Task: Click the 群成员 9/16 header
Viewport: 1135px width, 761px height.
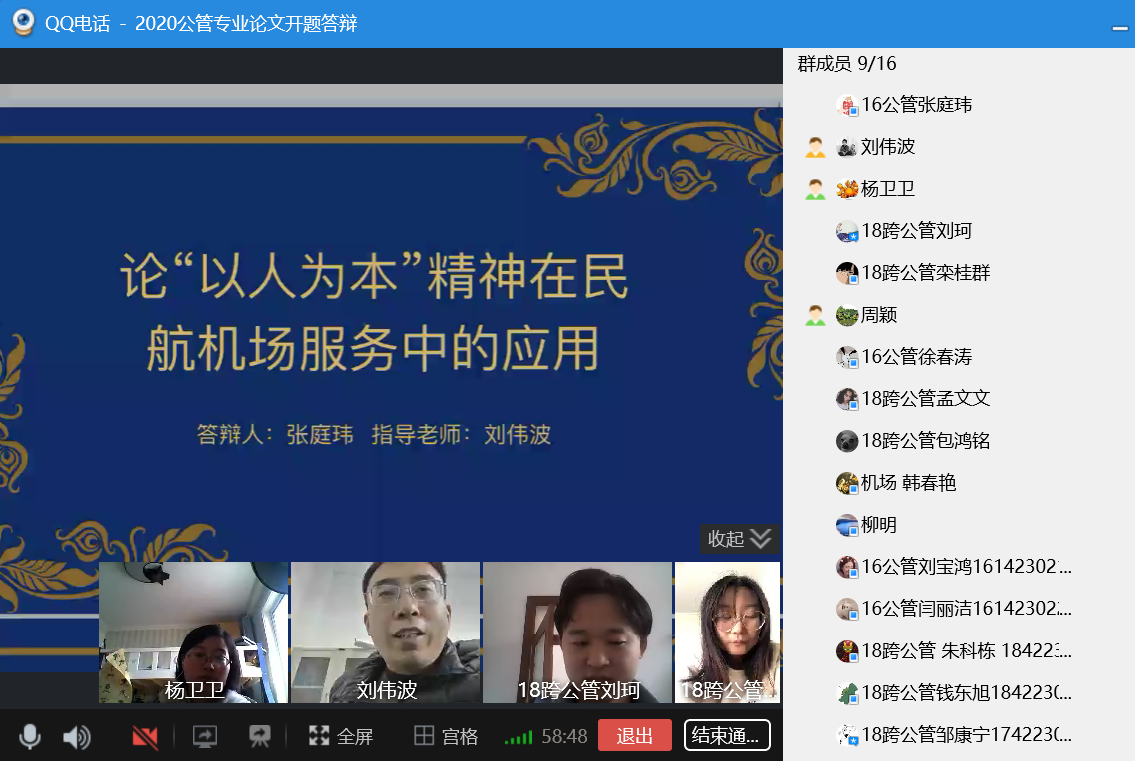Action: pyautogui.click(x=847, y=64)
